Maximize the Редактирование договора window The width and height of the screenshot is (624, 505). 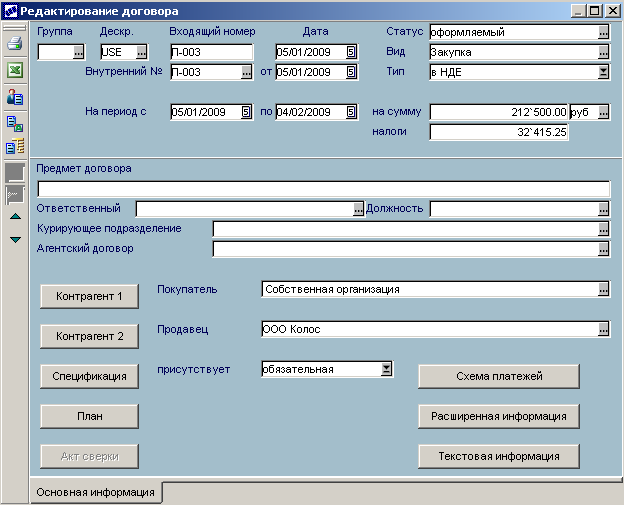tap(595, 11)
